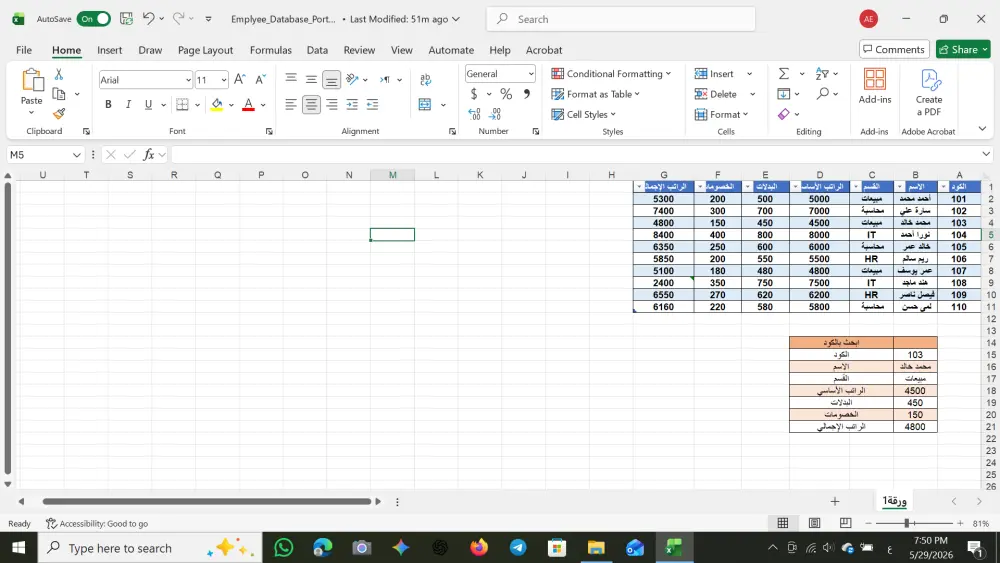
Task: Open Cell Styles gallery
Action: coord(584,115)
